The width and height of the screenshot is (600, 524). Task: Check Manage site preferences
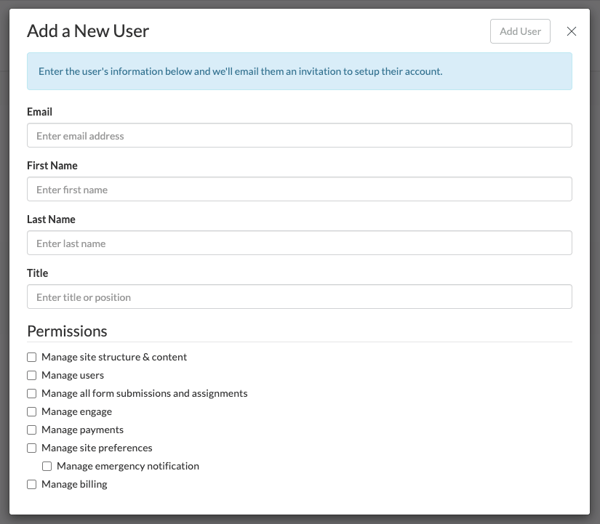click(x=32, y=448)
